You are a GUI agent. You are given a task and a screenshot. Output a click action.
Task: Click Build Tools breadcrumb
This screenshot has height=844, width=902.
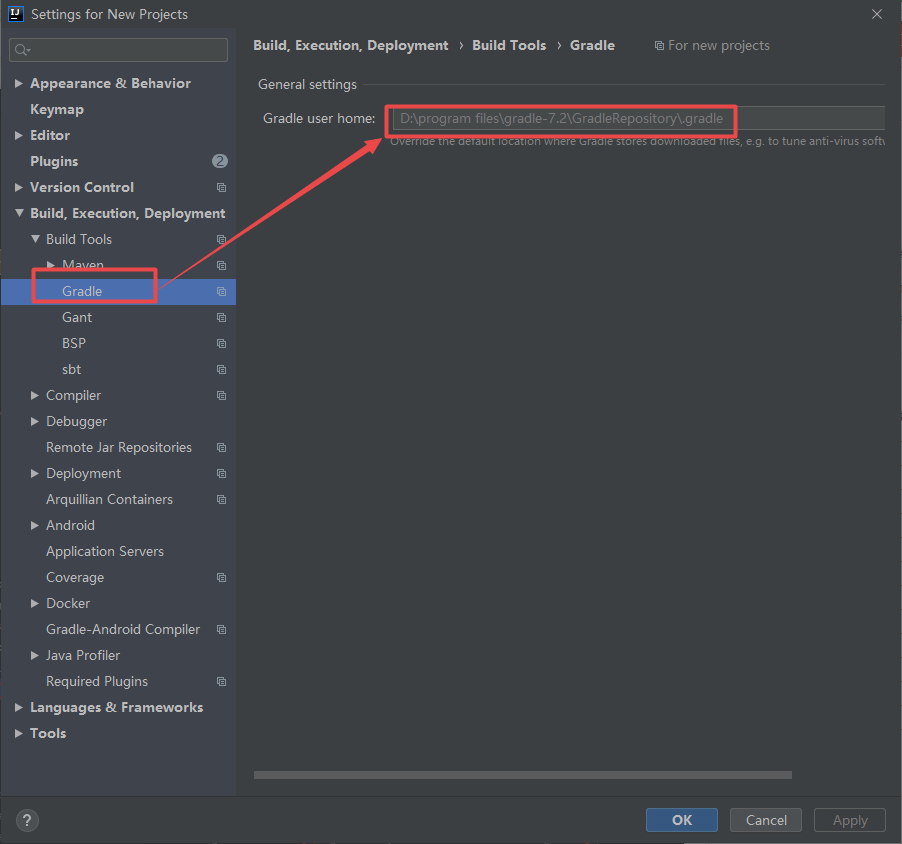(509, 45)
